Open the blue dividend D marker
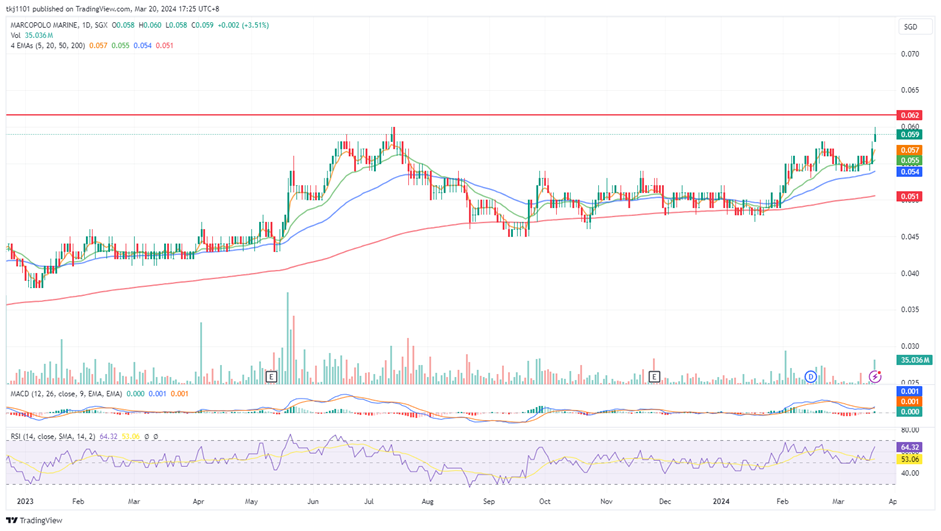 click(x=810, y=377)
